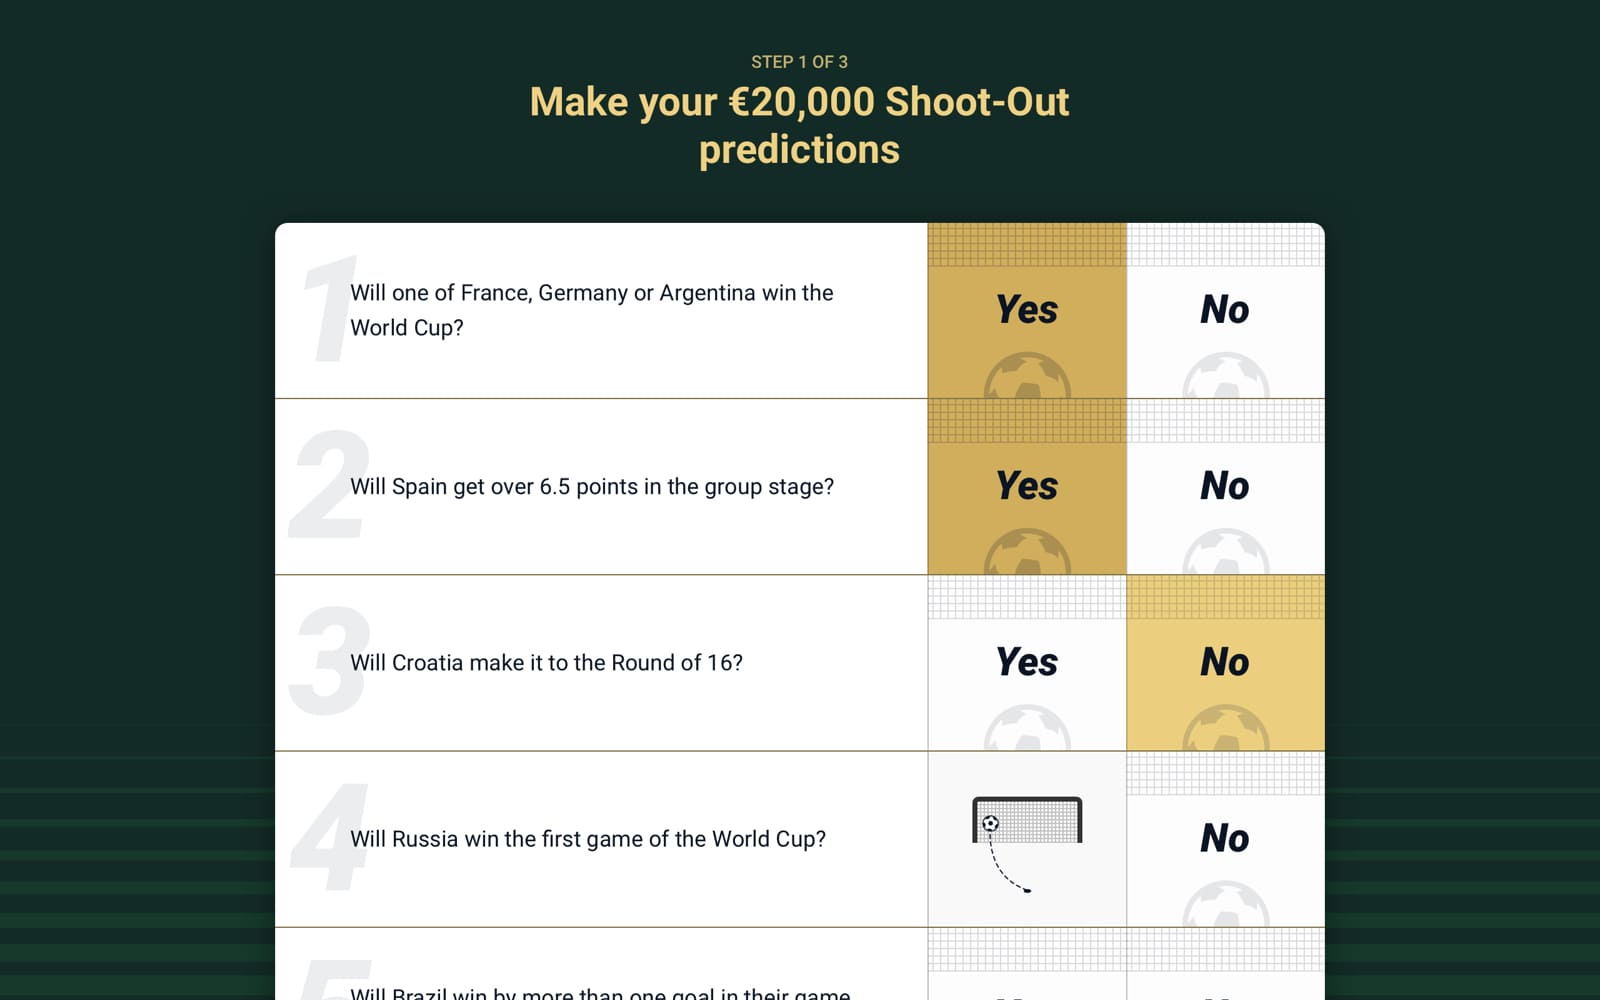Click the soccer ball under Spain question No
The image size is (1600, 1000).
pyautogui.click(x=1226, y=553)
